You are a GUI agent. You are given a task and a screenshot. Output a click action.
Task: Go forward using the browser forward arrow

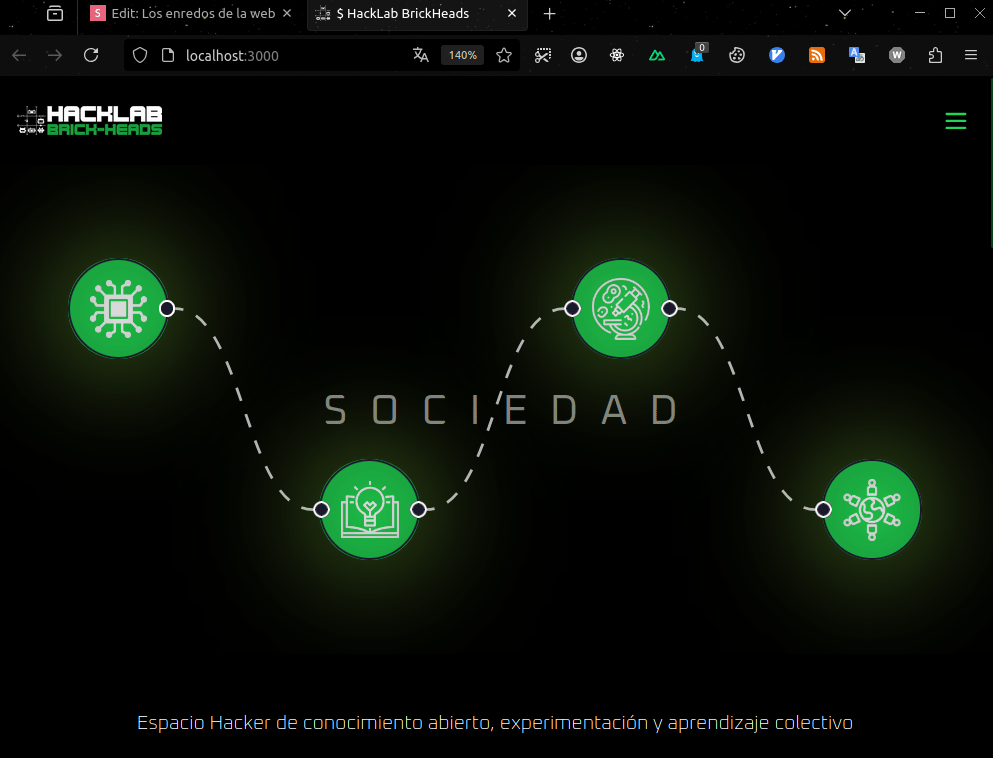(x=55, y=55)
